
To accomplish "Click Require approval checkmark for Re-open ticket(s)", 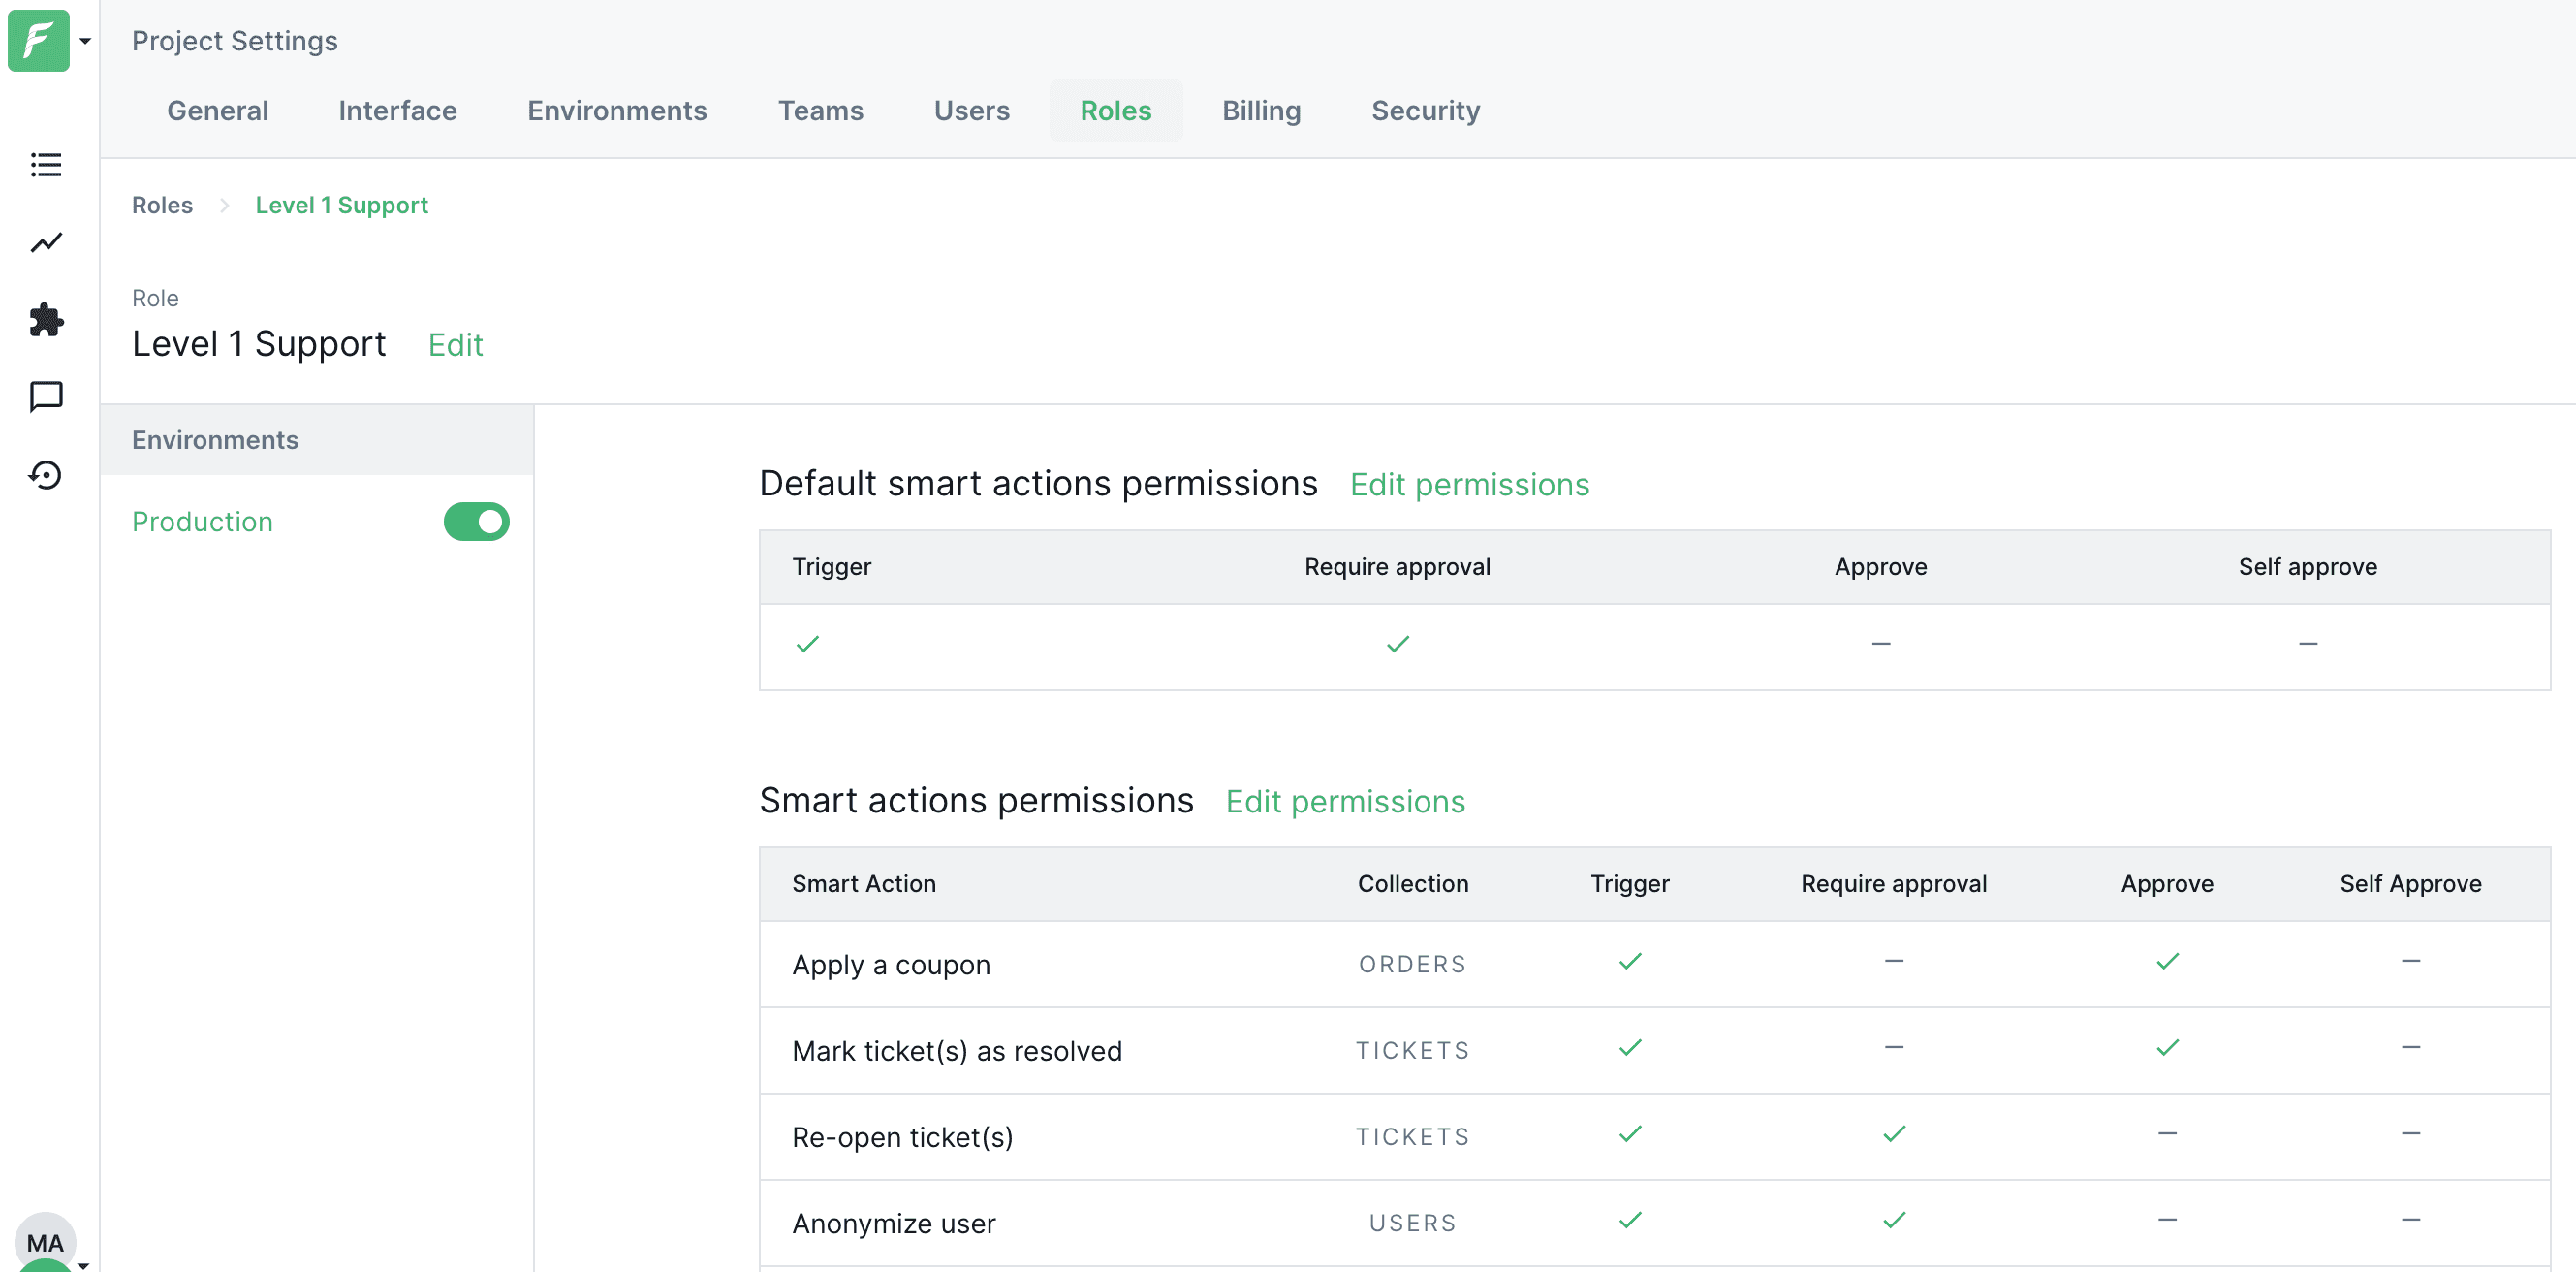I will (1894, 1134).
